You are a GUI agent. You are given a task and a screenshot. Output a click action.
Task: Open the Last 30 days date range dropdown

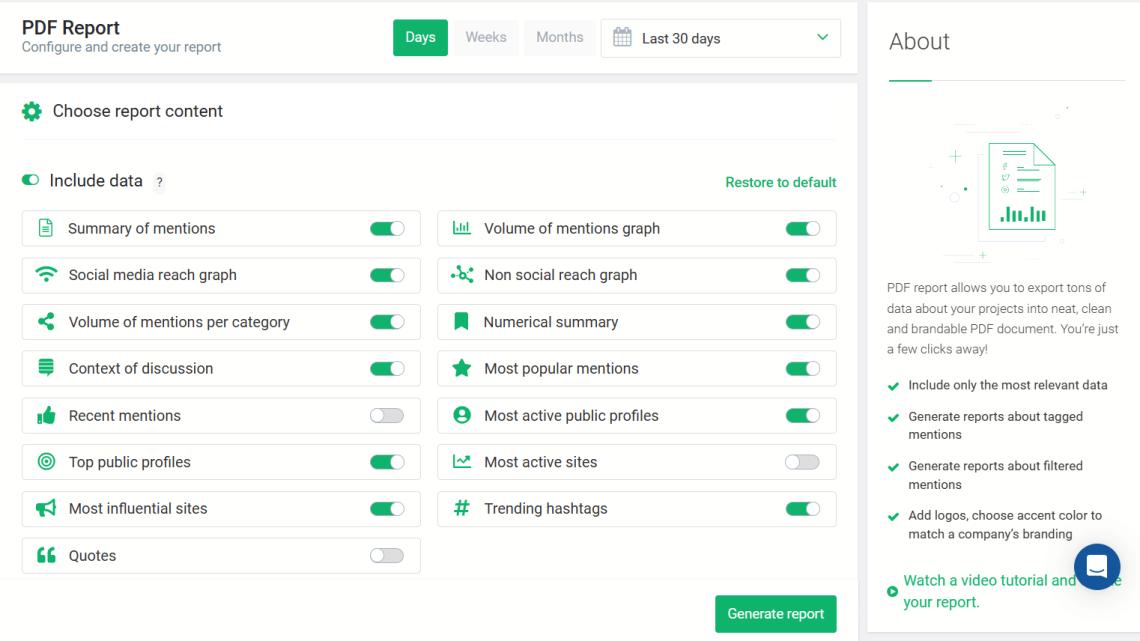[x=720, y=38]
